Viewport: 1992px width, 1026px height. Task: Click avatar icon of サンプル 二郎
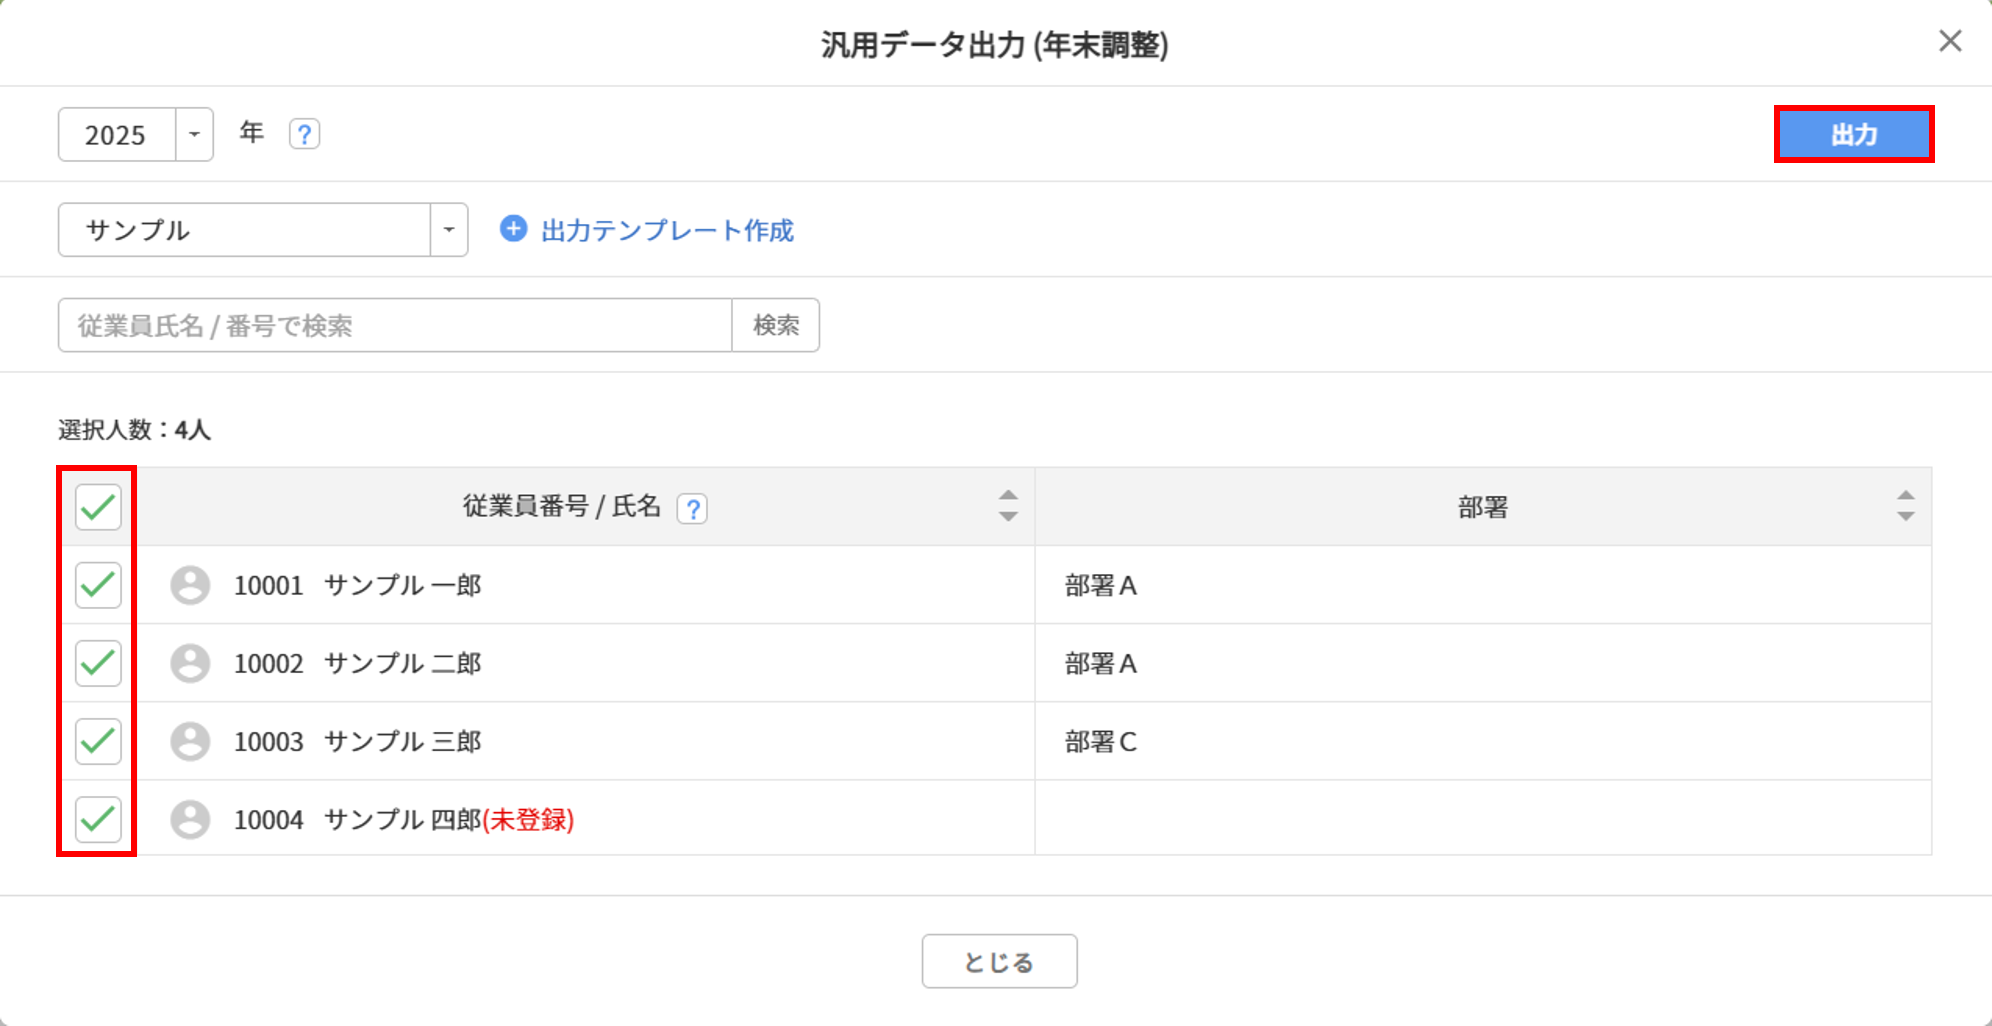pos(190,663)
